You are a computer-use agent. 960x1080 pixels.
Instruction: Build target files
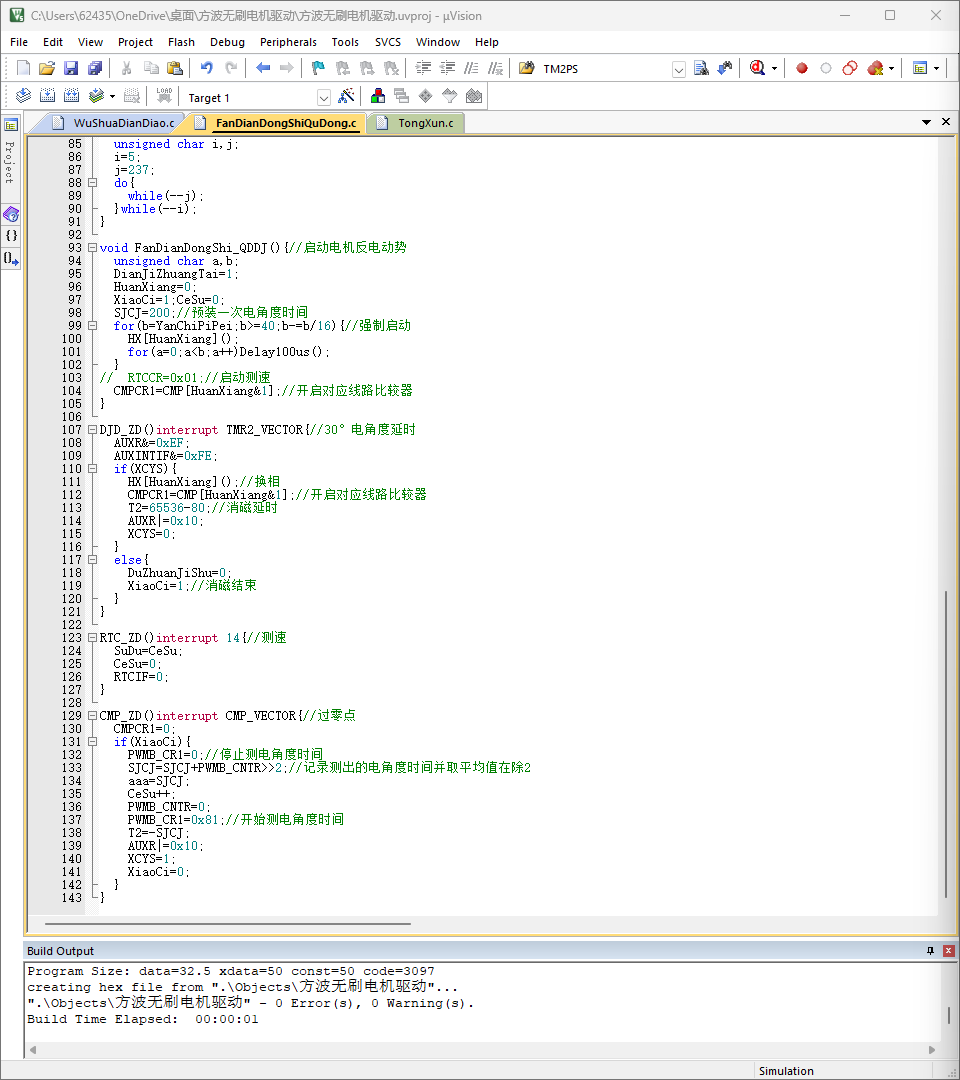48,96
